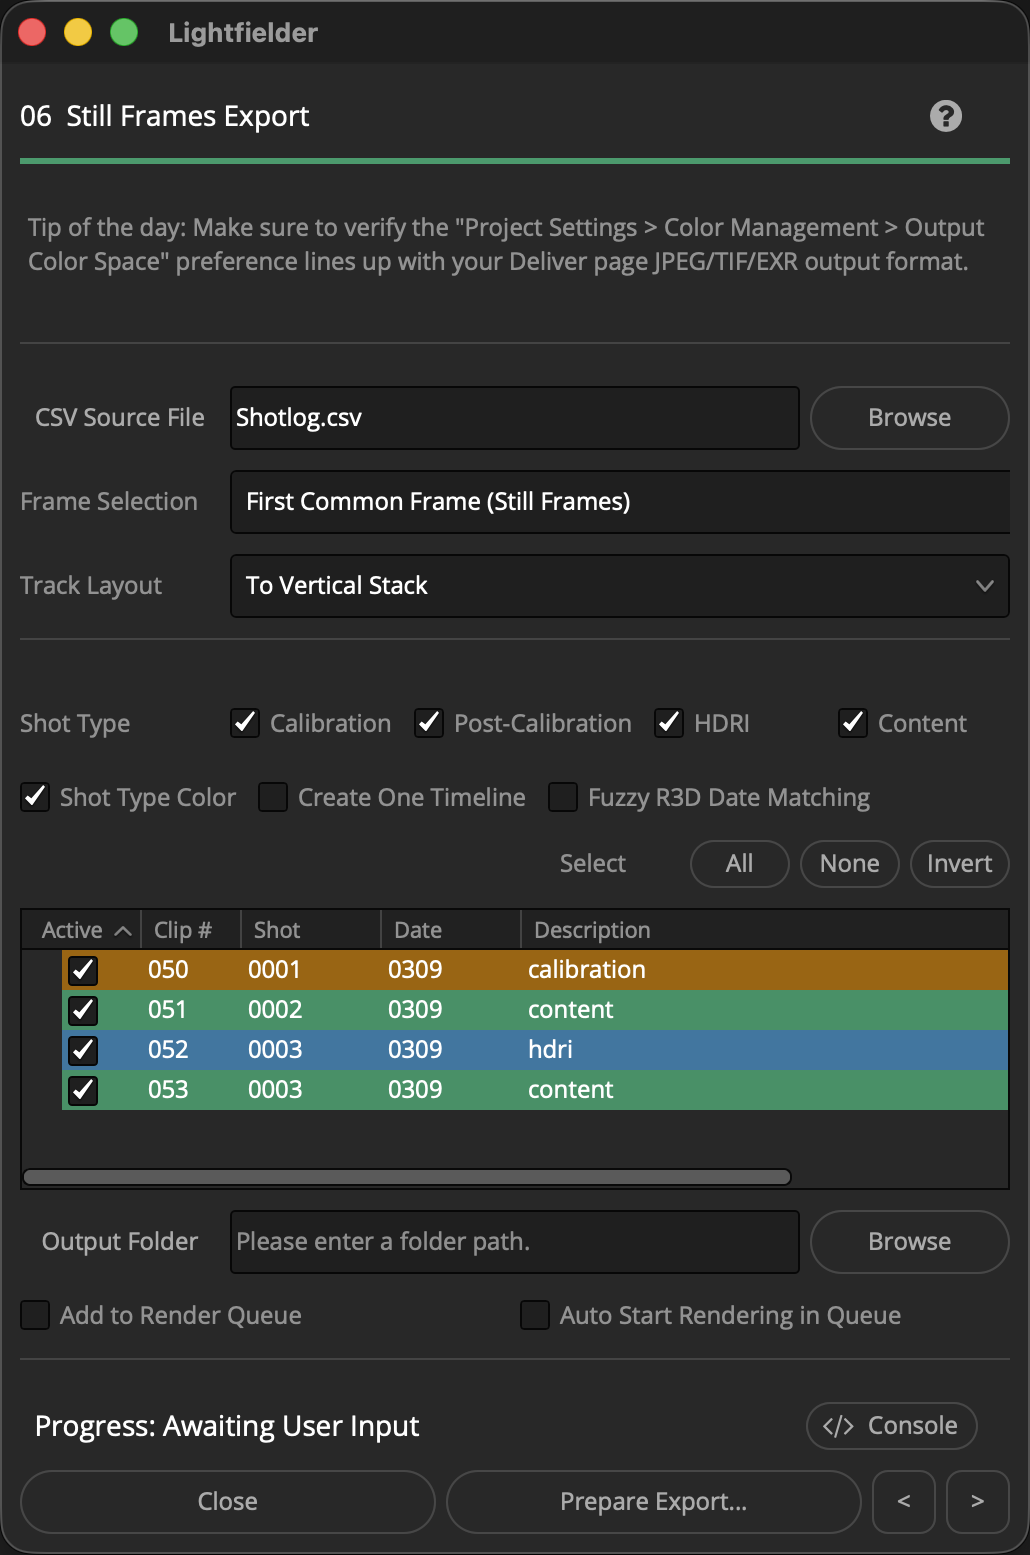
Task: Deactivate clip 051 content row checkbox
Action: coord(83,1010)
